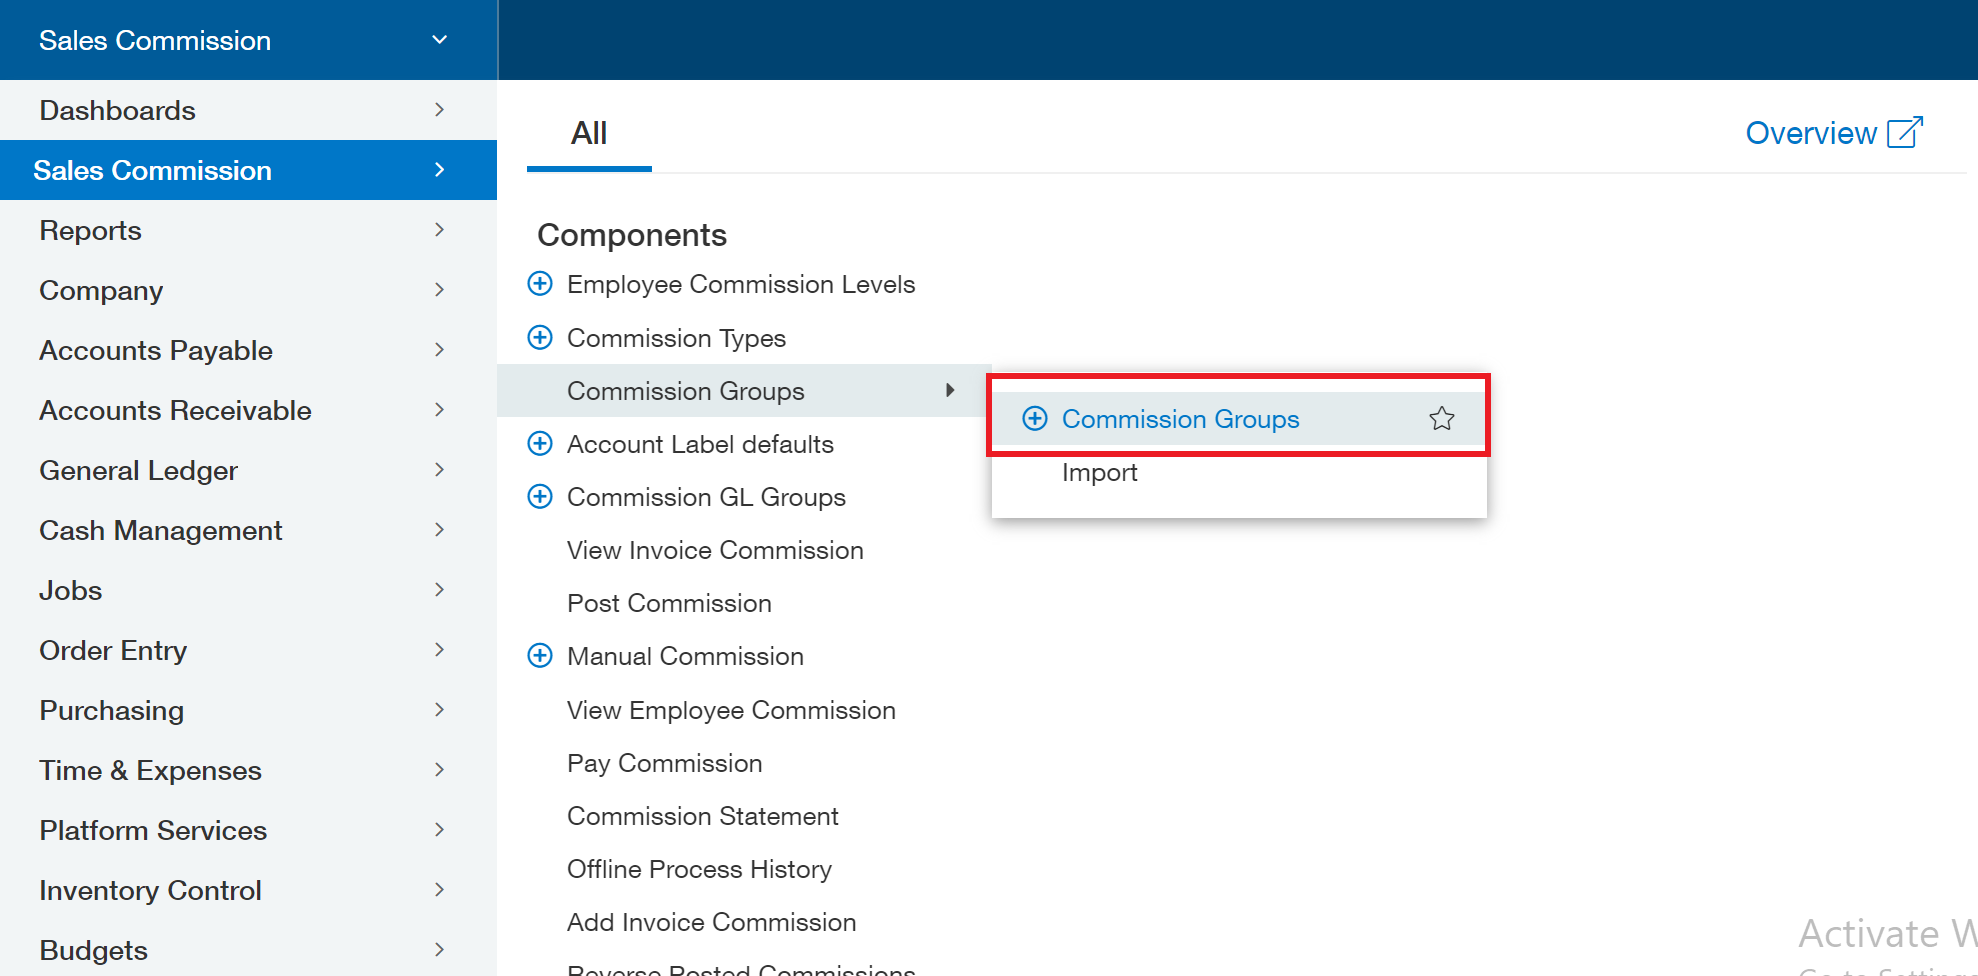Click the Reports sidebar item
The width and height of the screenshot is (1978, 976).
248,230
